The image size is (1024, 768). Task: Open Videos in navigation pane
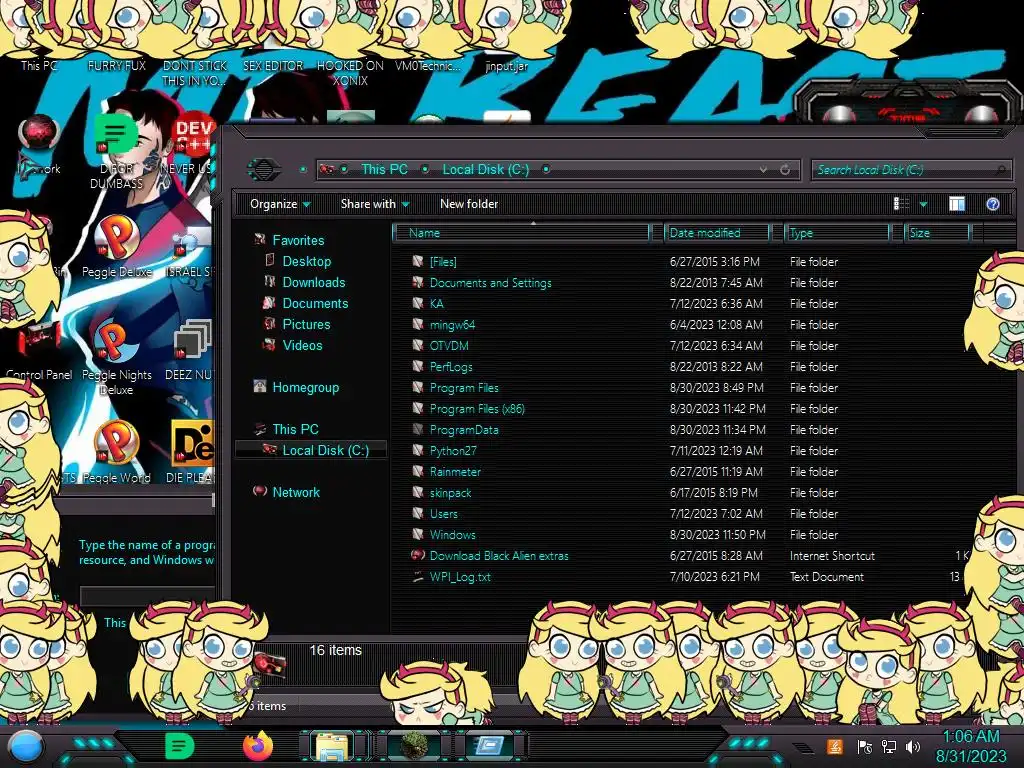[x=302, y=345]
